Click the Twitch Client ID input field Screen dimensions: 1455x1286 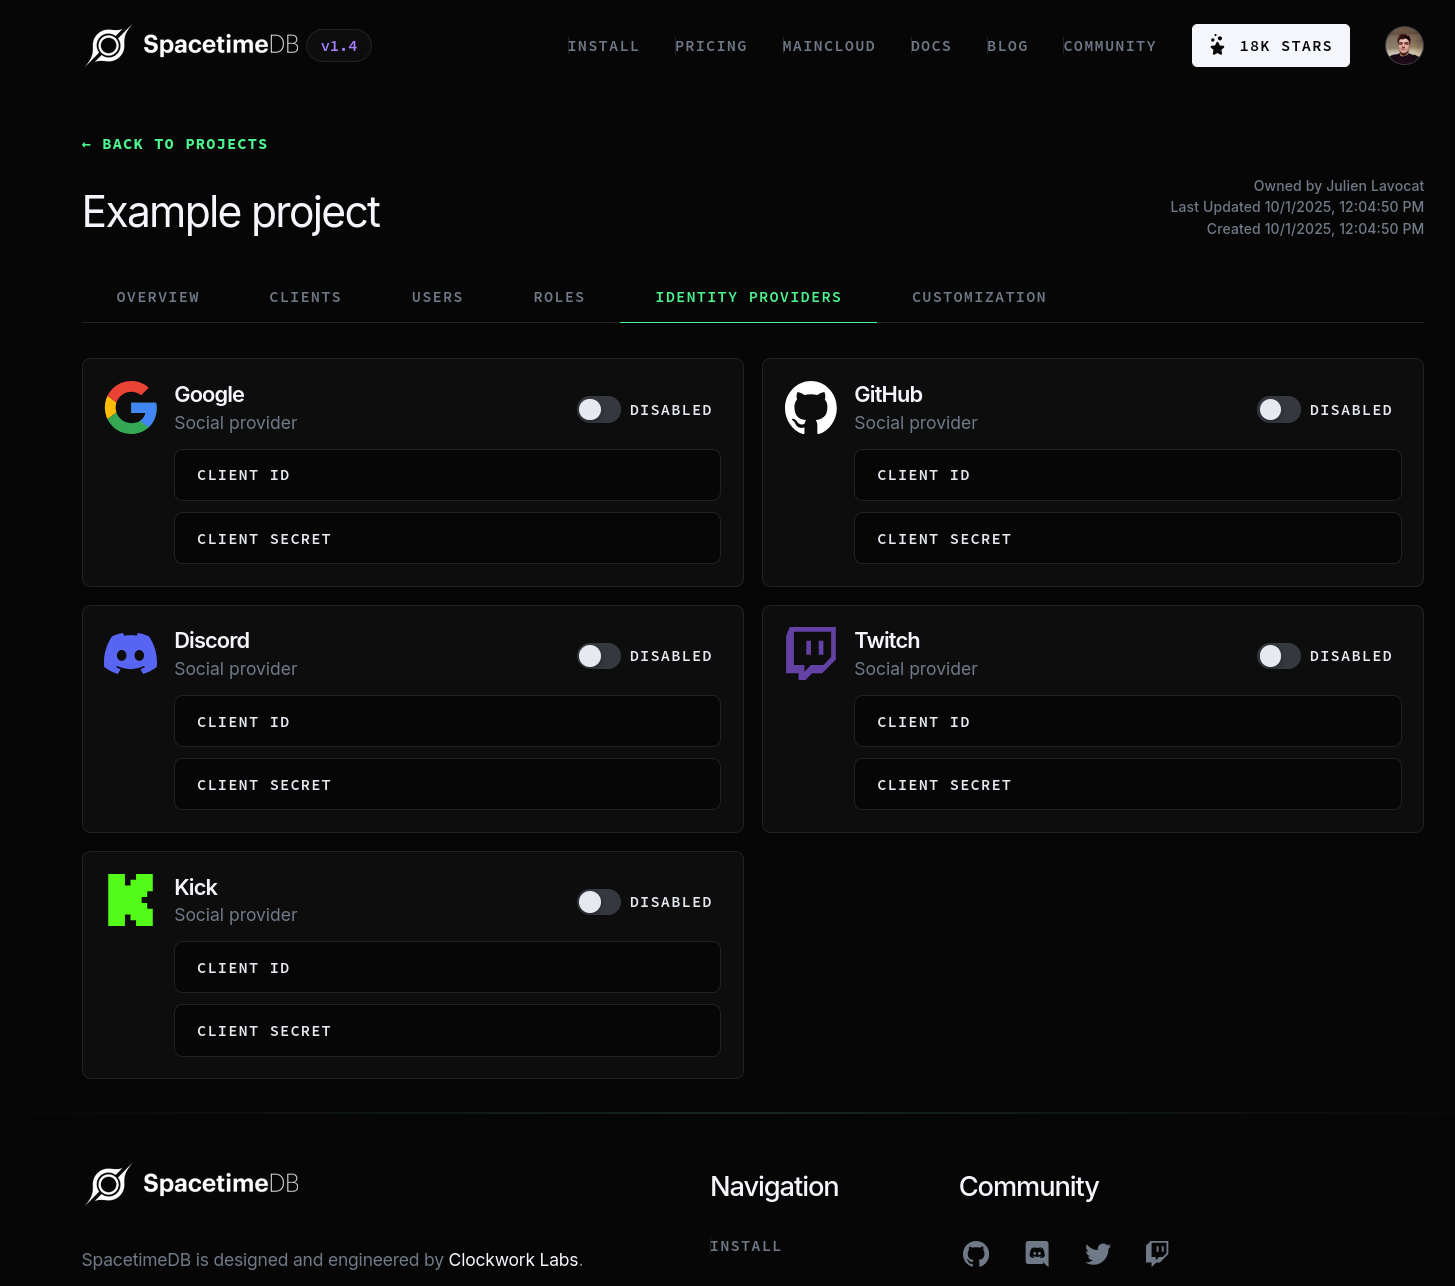(1127, 721)
